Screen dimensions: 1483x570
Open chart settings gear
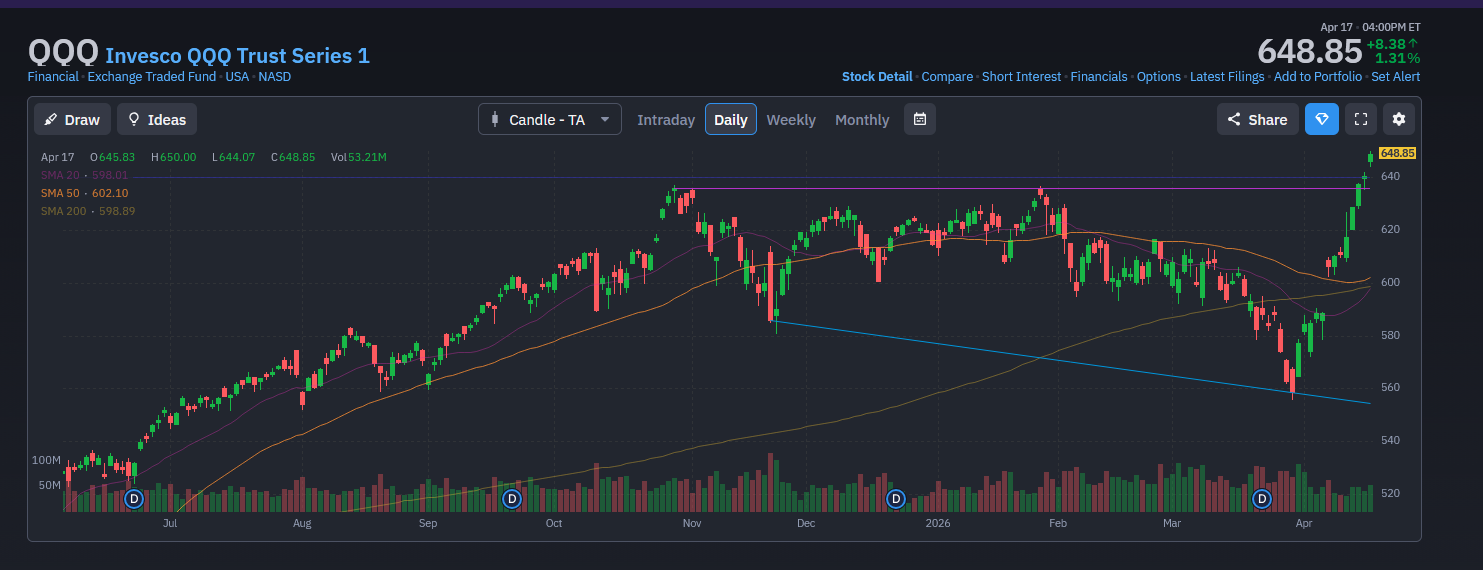(x=1398, y=119)
